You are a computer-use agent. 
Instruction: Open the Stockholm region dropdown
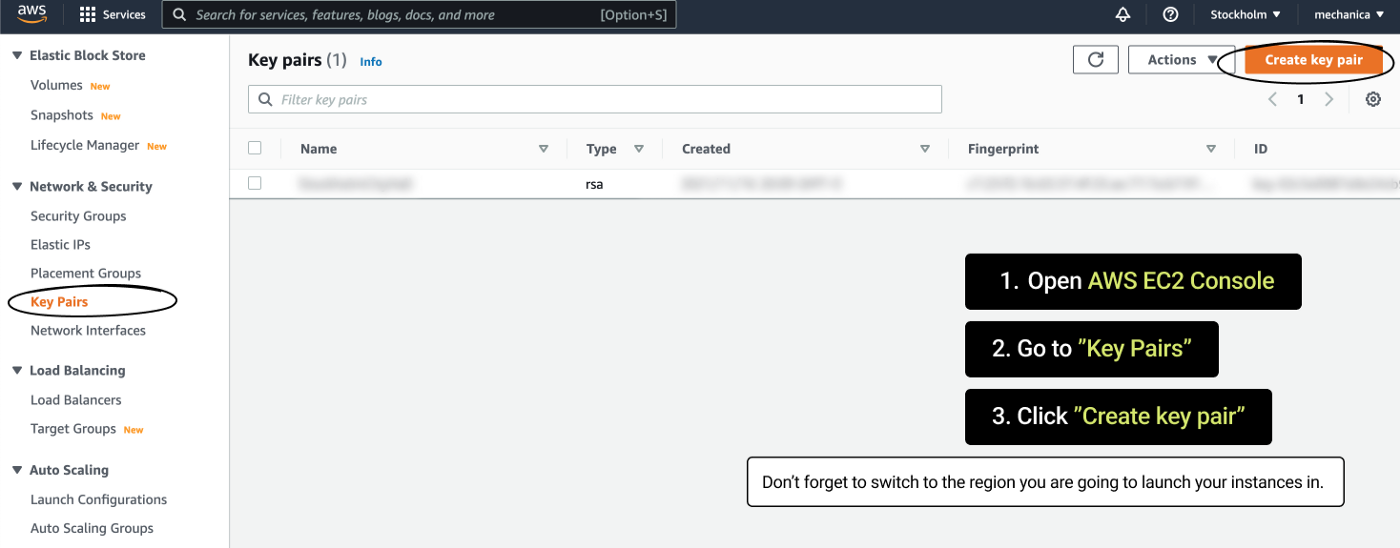tap(1245, 15)
